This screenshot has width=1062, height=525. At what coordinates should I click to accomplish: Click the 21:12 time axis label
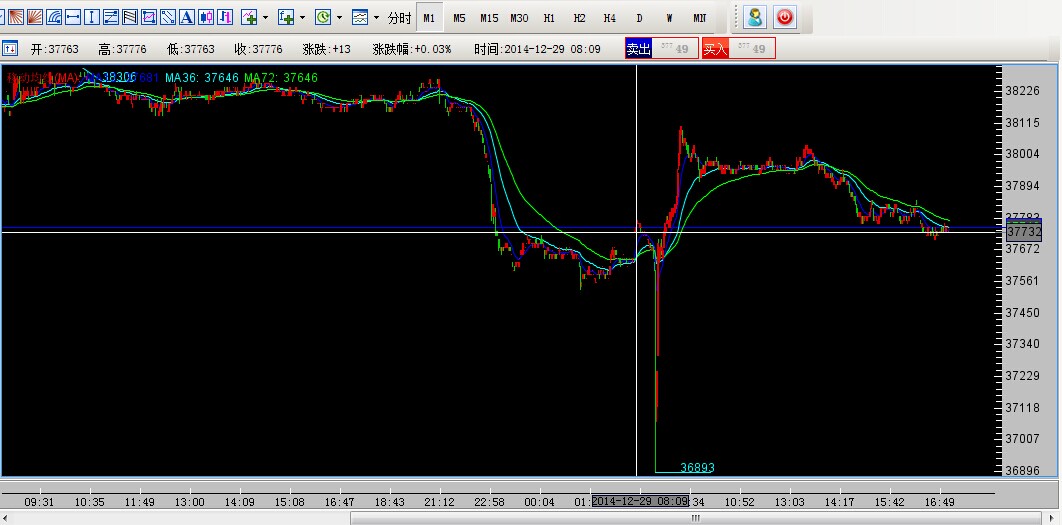coord(440,502)
